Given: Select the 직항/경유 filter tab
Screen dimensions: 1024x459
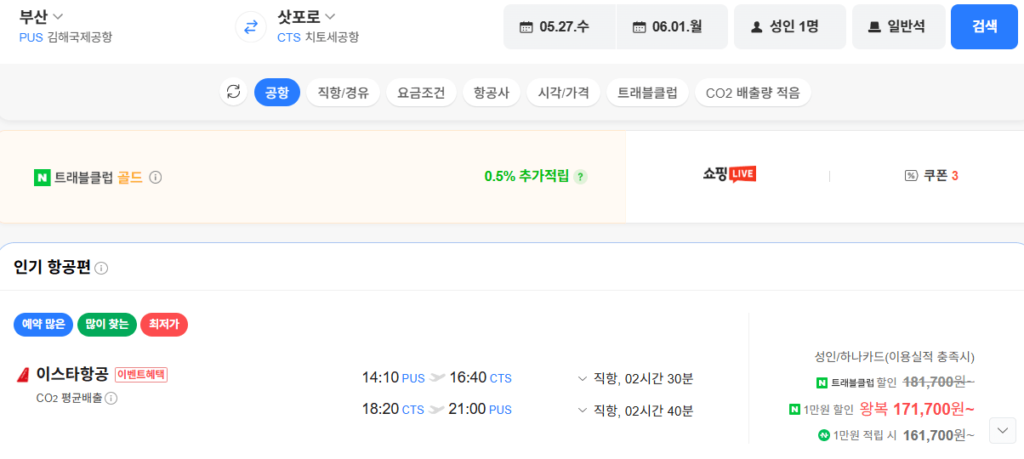Looking at the screenshot, I should [343, 93].
